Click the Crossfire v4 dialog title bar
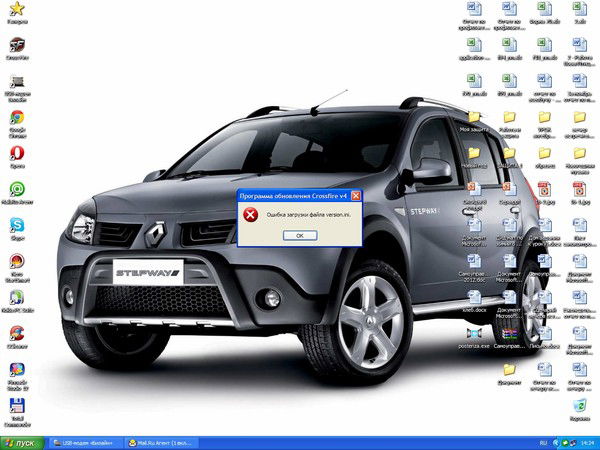Screen dimensions: 600x450 [290, 196]
